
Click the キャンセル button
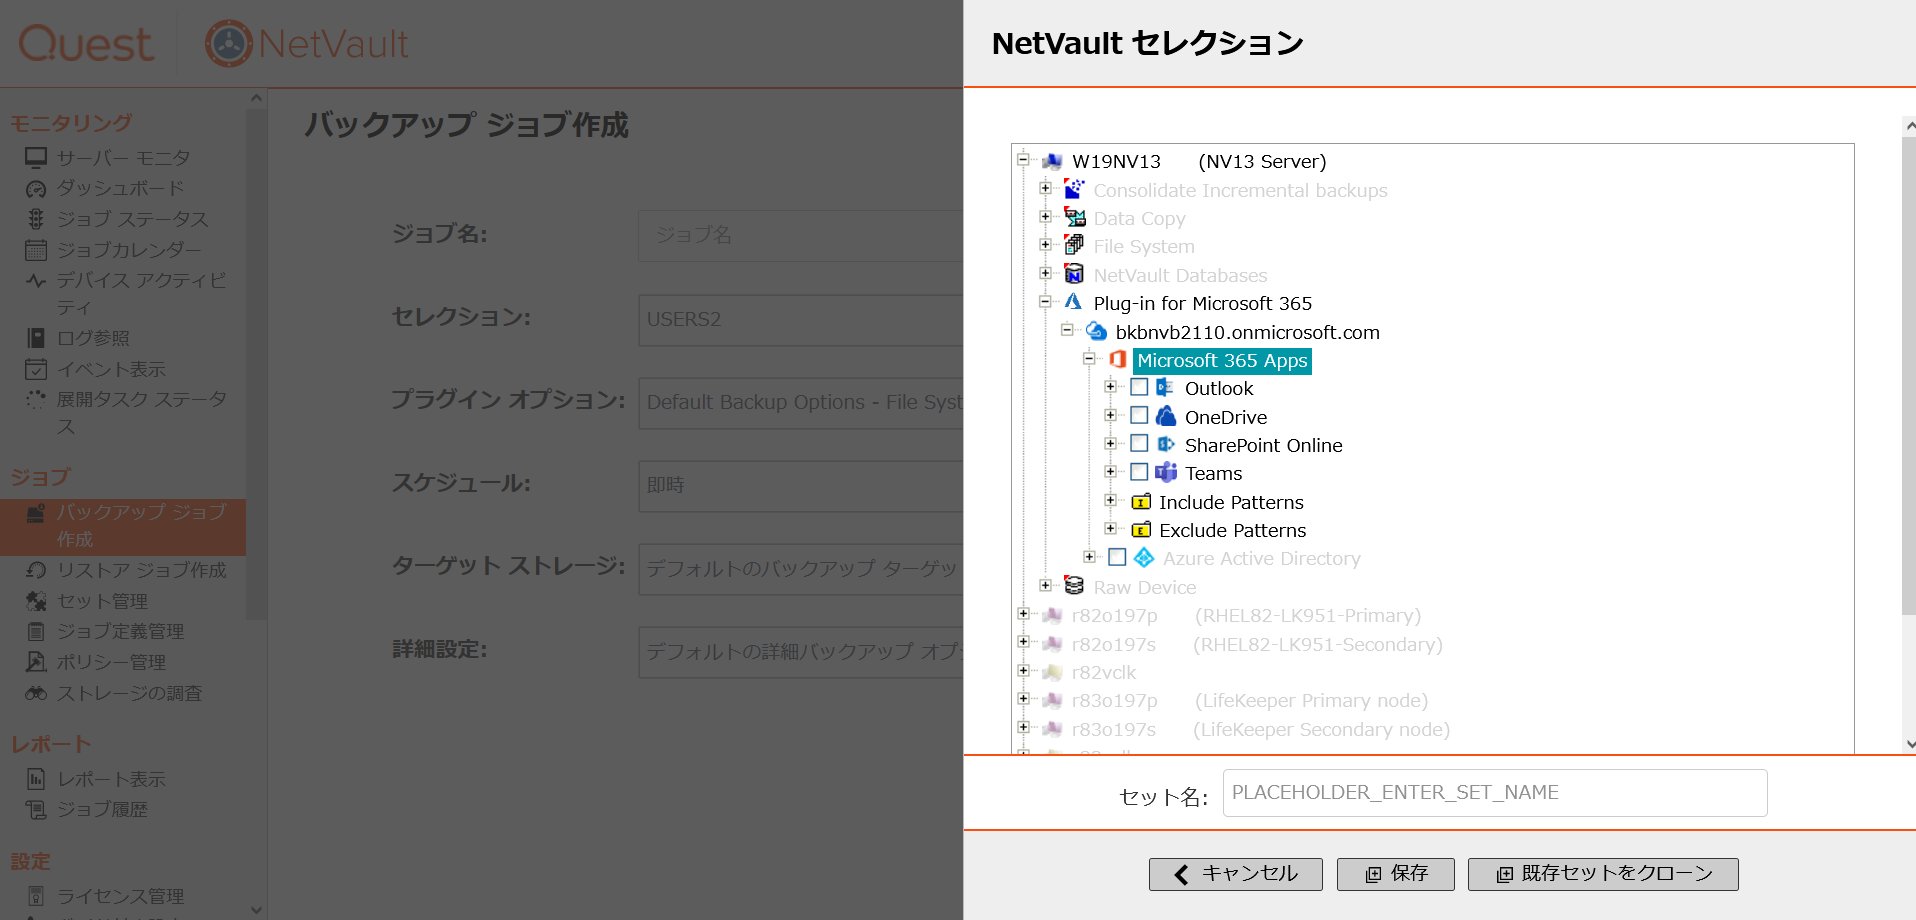[x=1235, y=874]
